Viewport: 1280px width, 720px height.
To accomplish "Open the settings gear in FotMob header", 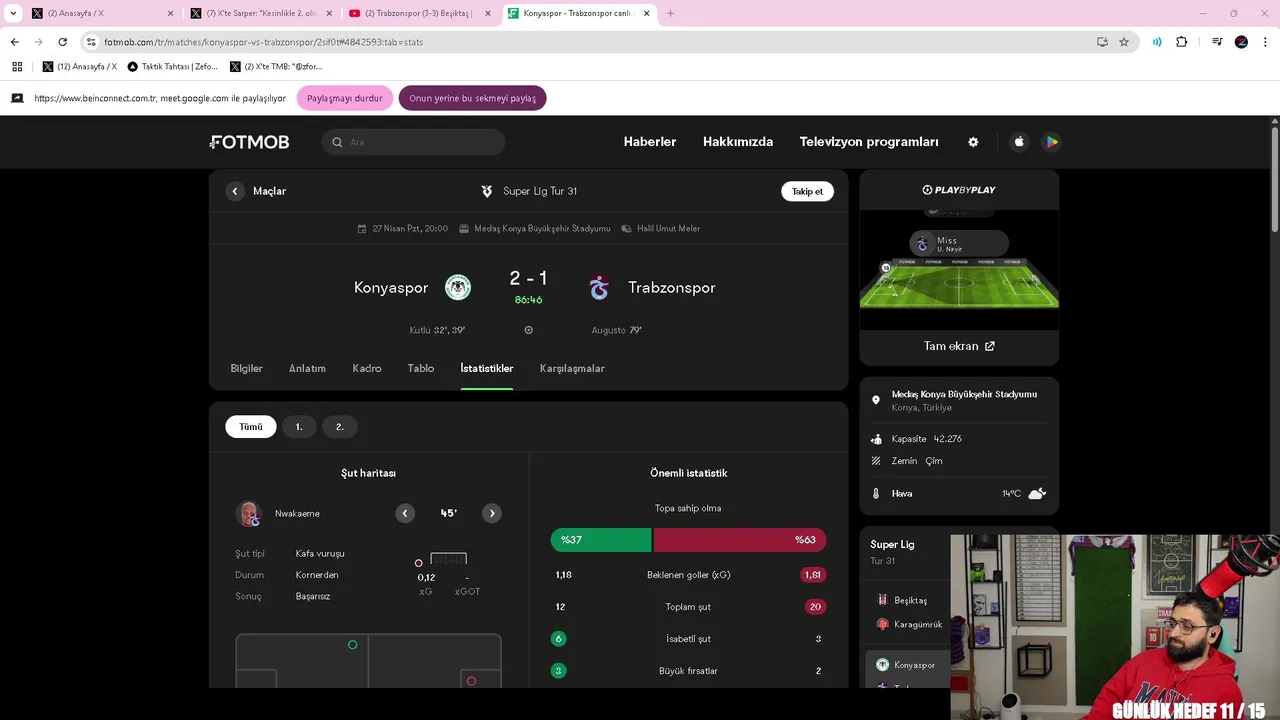I will coord(973,142).
